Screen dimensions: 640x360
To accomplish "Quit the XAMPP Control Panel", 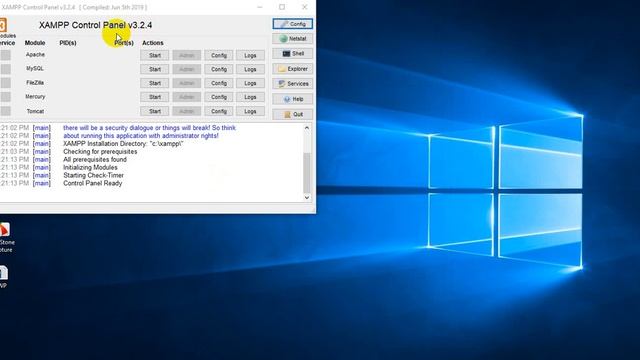I will point(293,114).
